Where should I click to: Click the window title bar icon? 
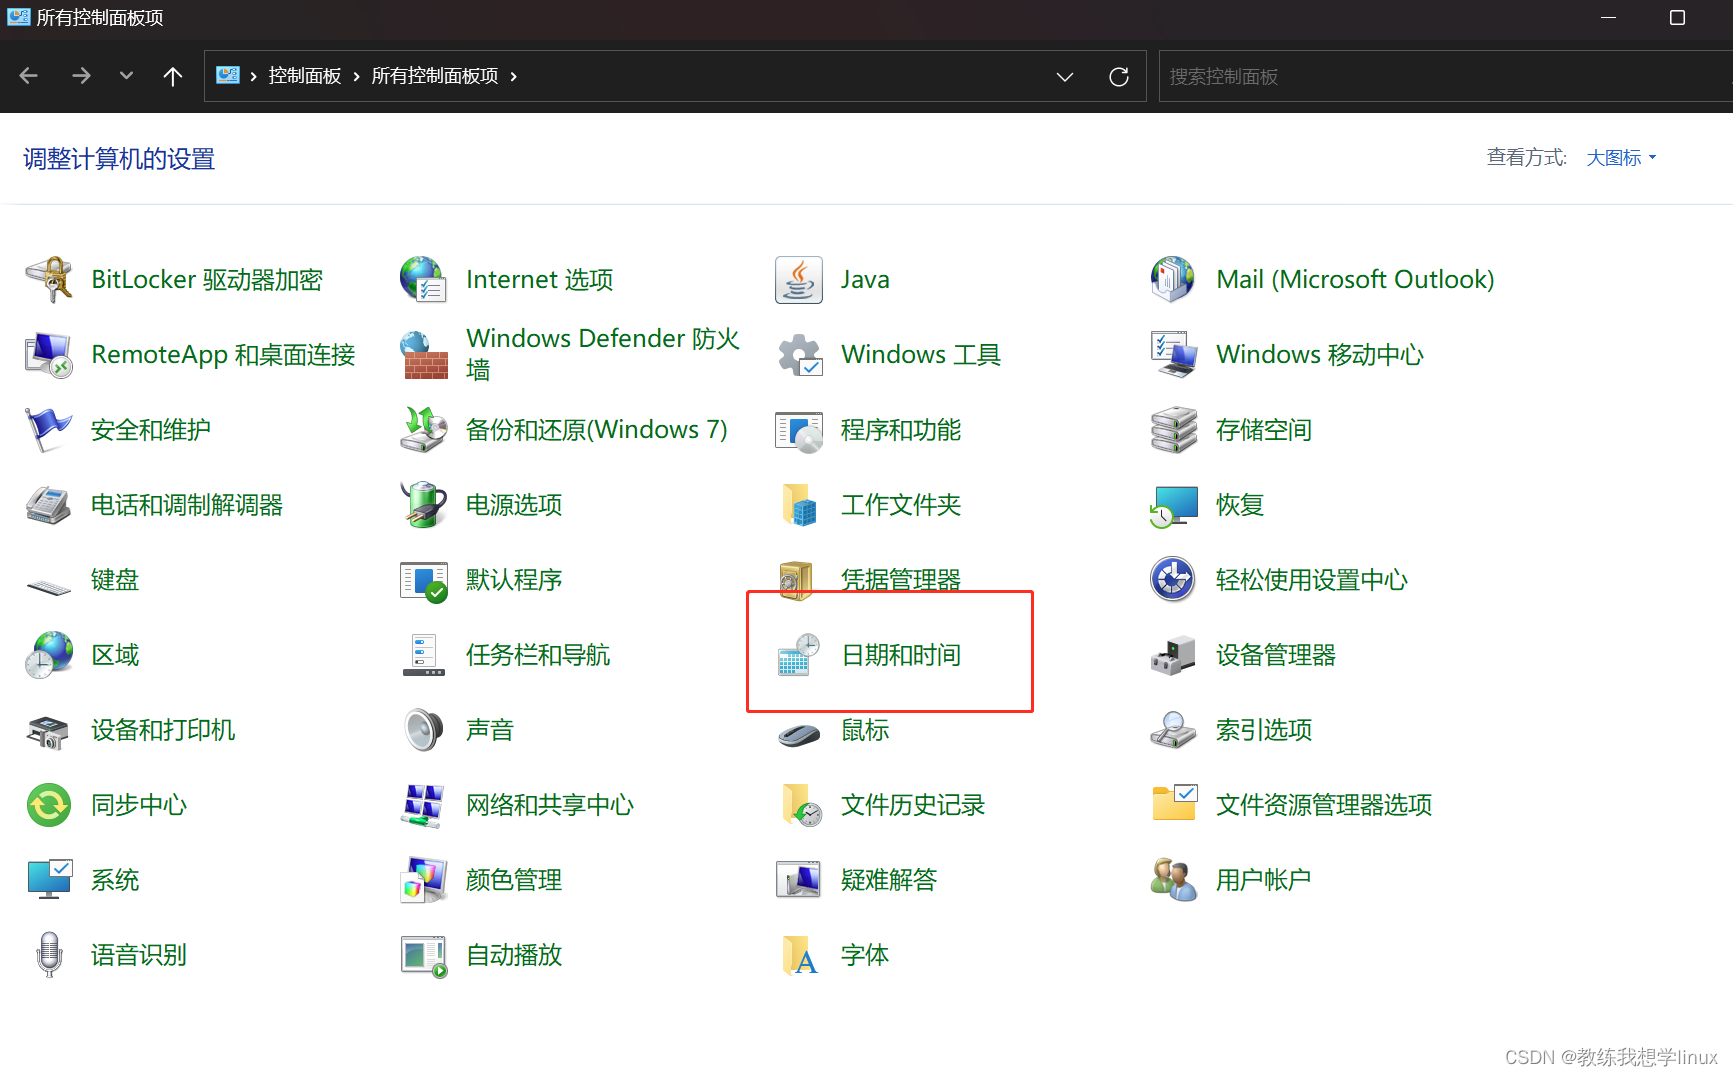coord(18,17)
